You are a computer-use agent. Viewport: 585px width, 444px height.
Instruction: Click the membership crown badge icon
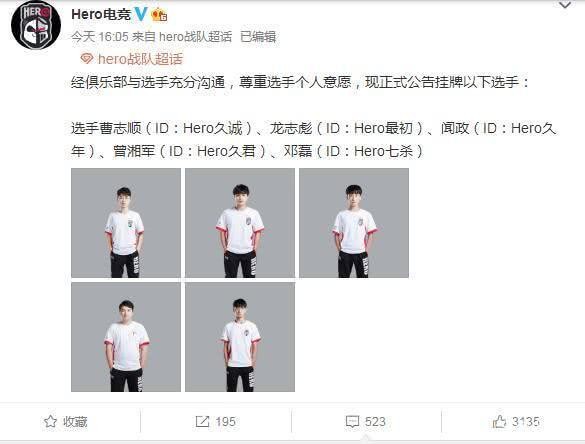[x=159, y=15]
